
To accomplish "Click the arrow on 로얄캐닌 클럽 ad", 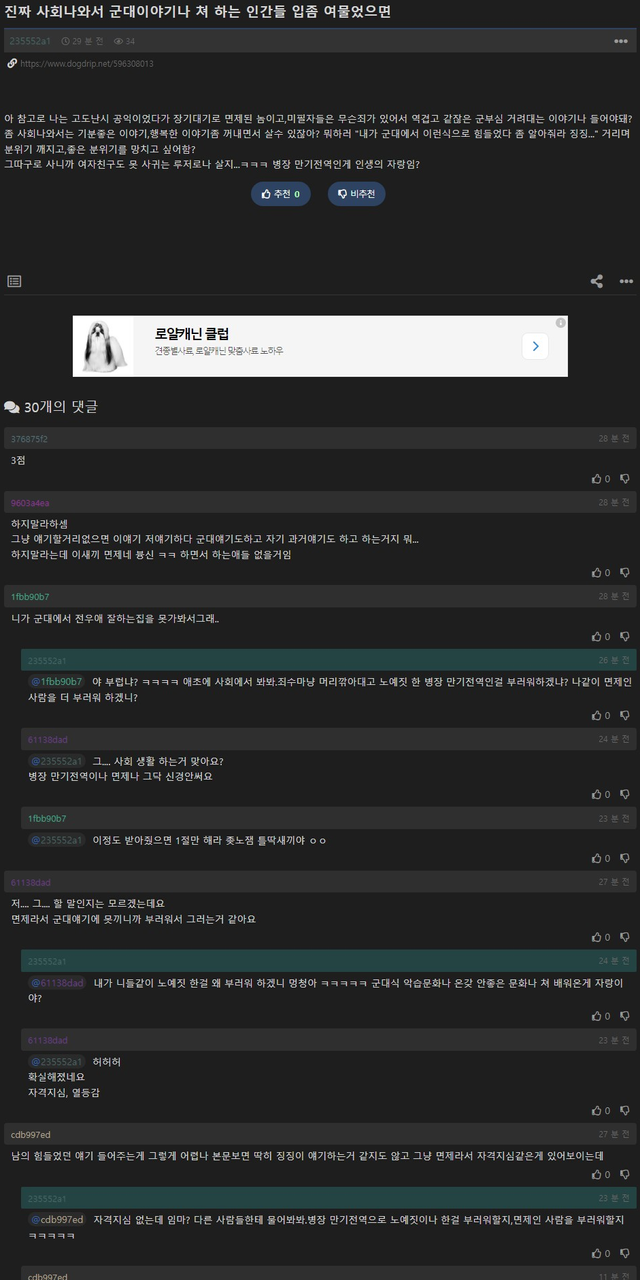I will (x=535, y=346).
